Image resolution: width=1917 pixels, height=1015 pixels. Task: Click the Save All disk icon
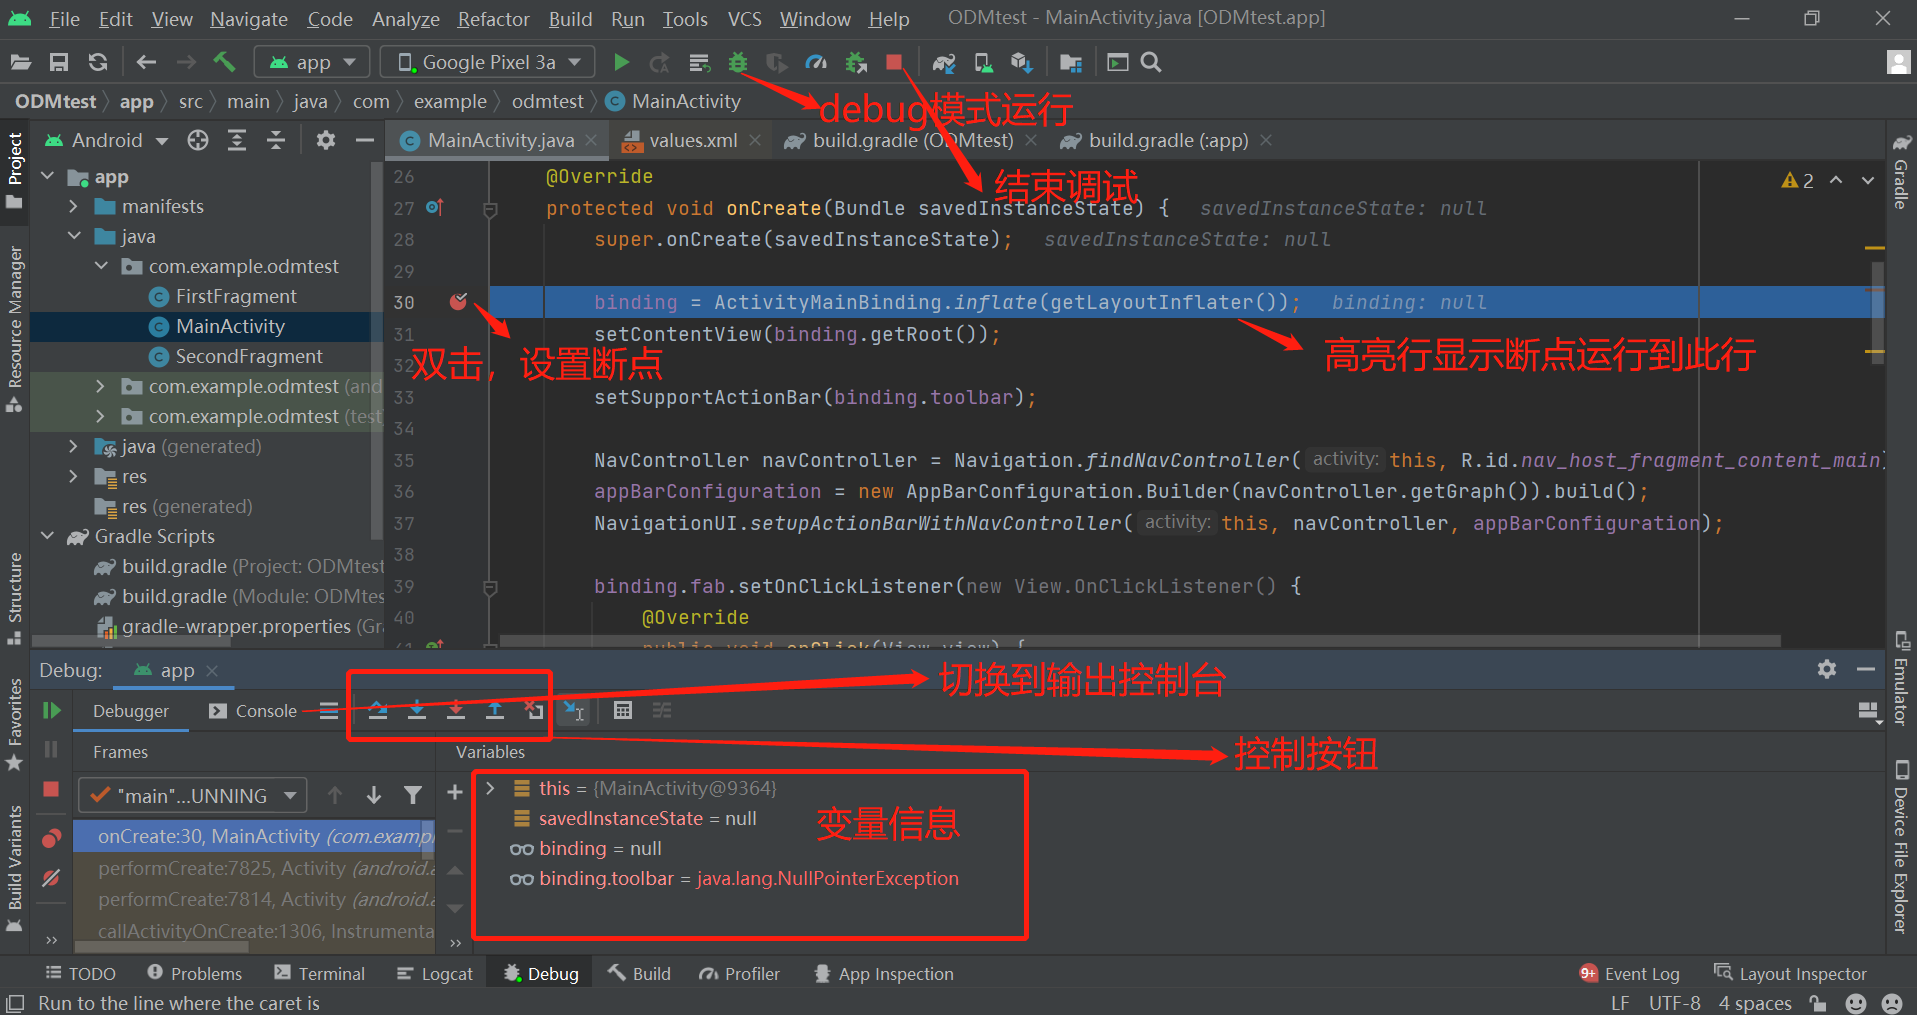point(59,63)
